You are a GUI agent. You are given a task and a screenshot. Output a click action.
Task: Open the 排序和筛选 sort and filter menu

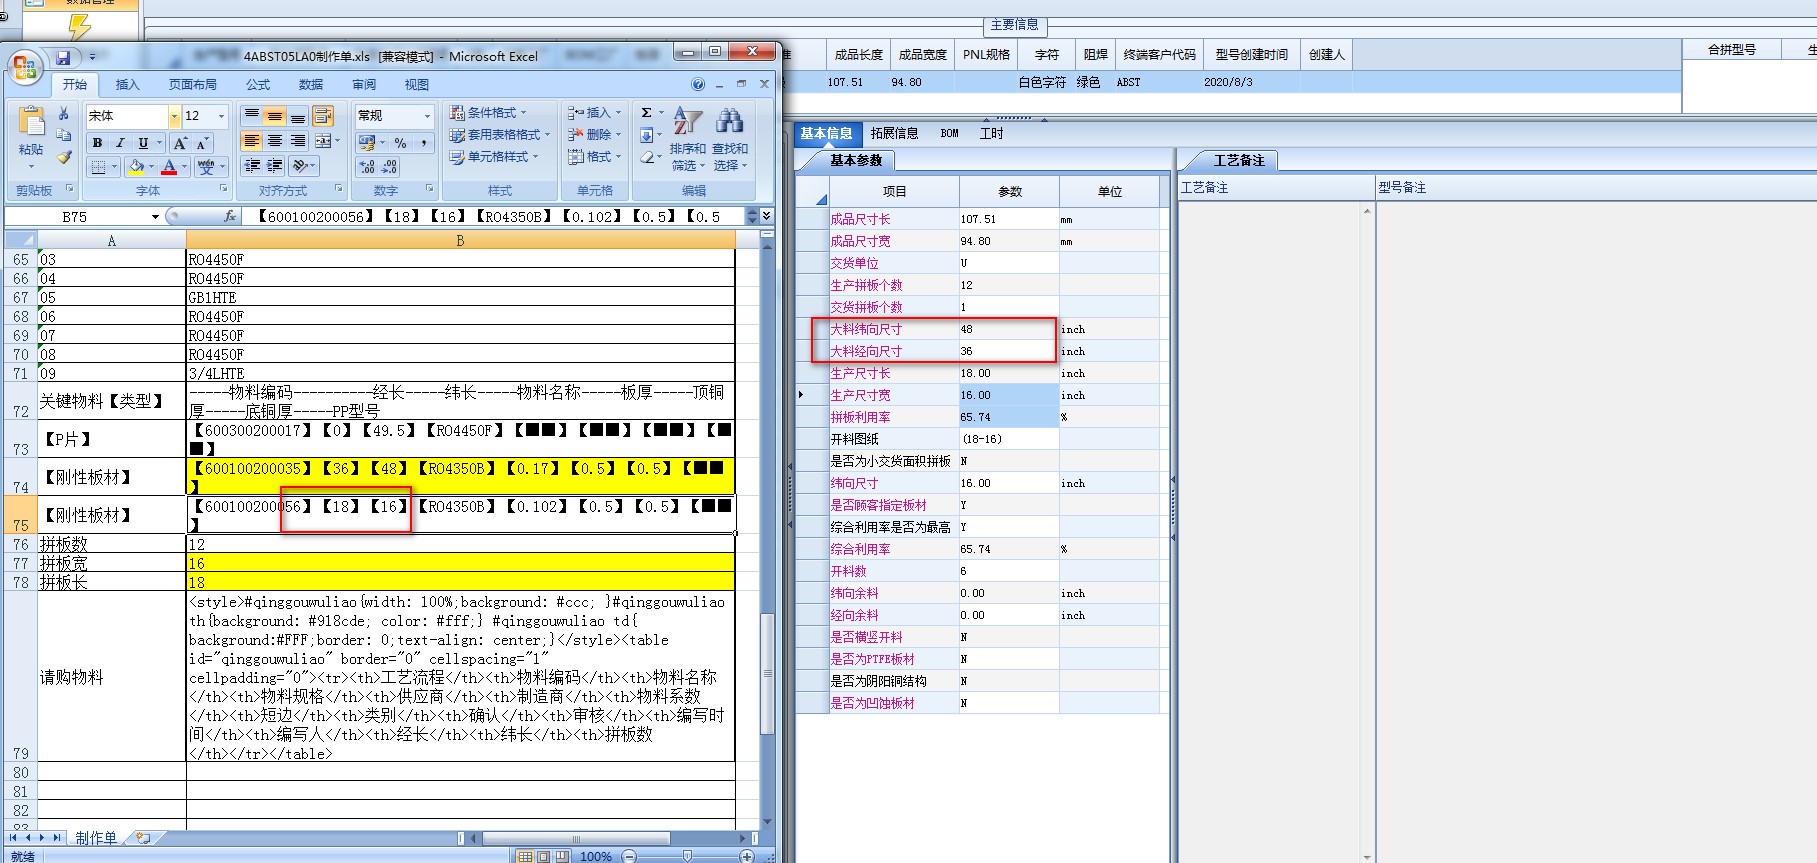click(687, 139)
